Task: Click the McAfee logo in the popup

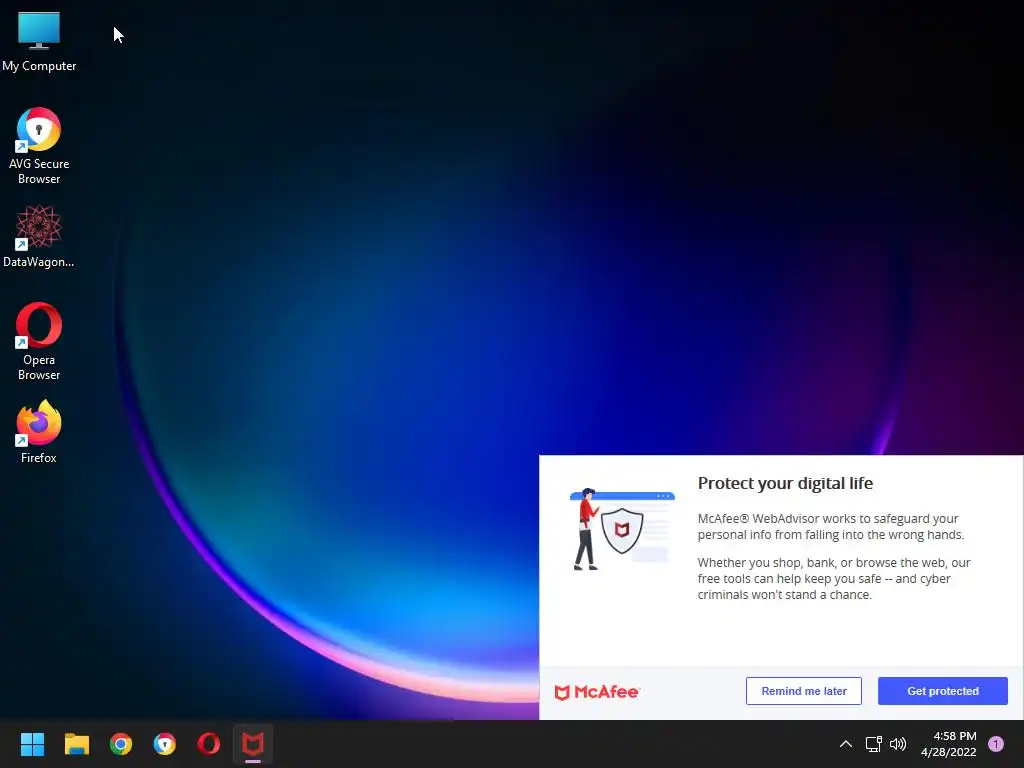Action: pyautogui.click(x=596, y=692)
